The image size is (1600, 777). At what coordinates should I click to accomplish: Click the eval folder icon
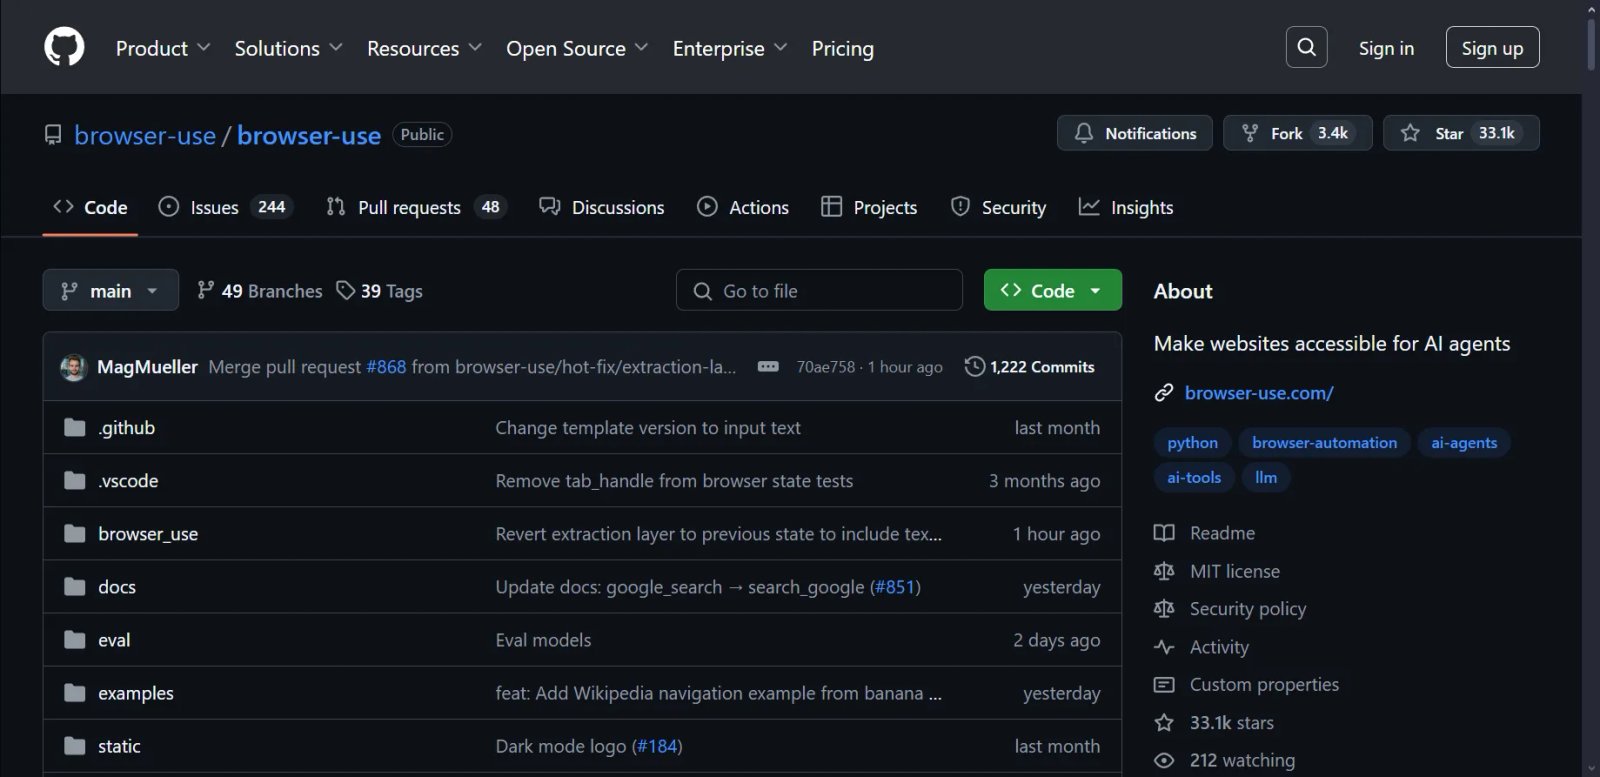click(75, 640)
